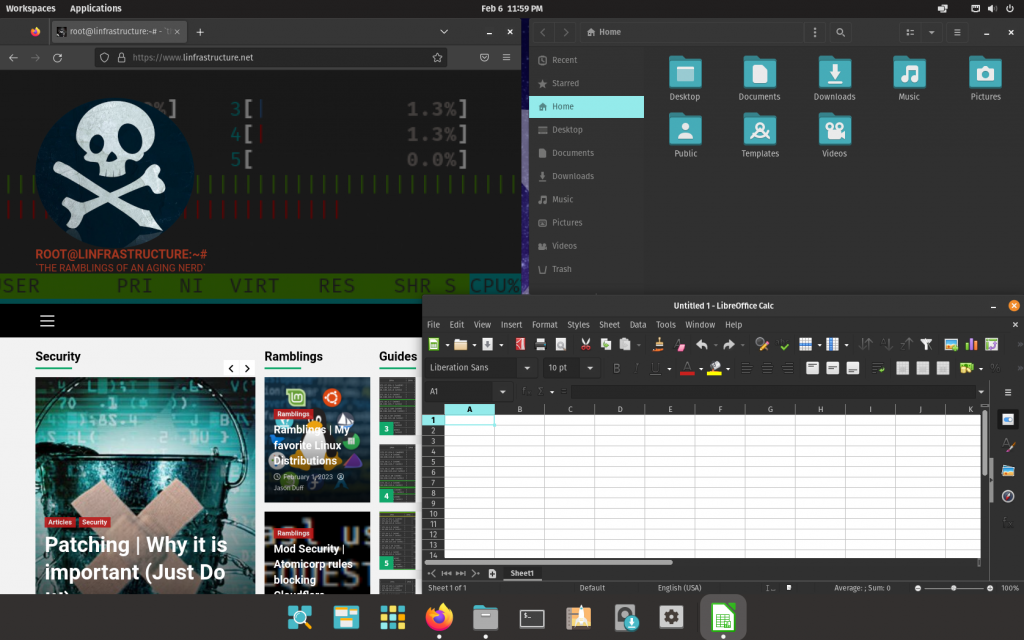Open the Format menu in Calc
The width and height of the screenshot is (1024, 640).
[545, 325]
